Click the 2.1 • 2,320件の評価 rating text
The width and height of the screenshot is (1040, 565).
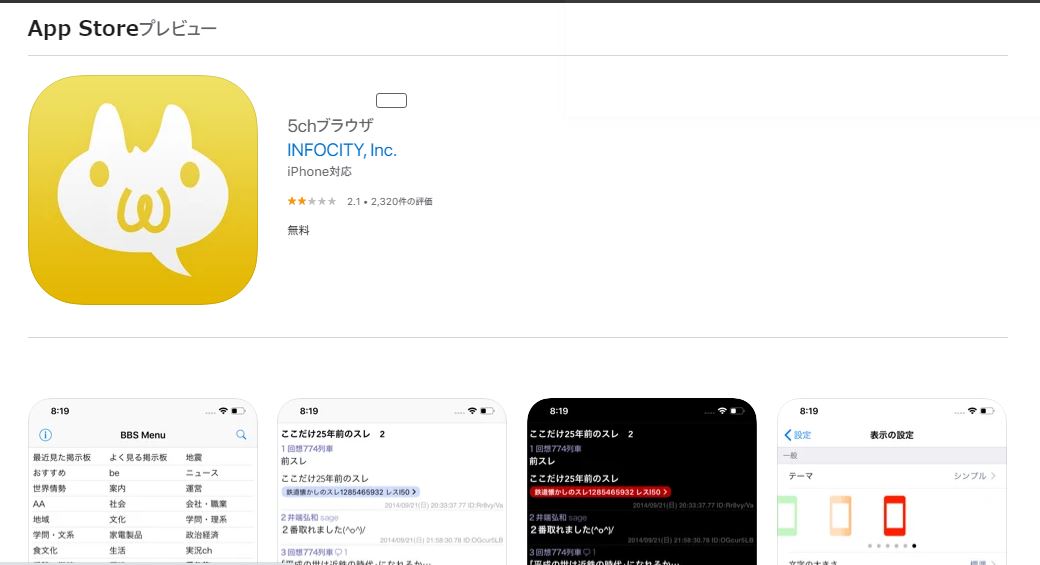389,202
